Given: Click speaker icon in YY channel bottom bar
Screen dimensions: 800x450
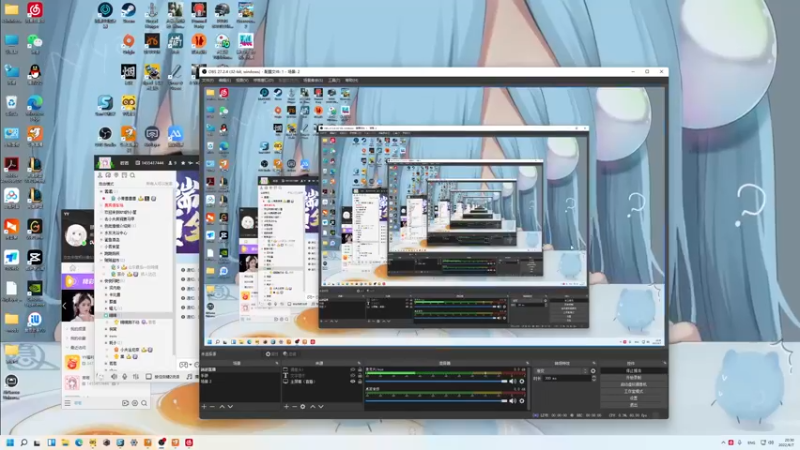Looking at the screenshot, I should tap(114, 377).
